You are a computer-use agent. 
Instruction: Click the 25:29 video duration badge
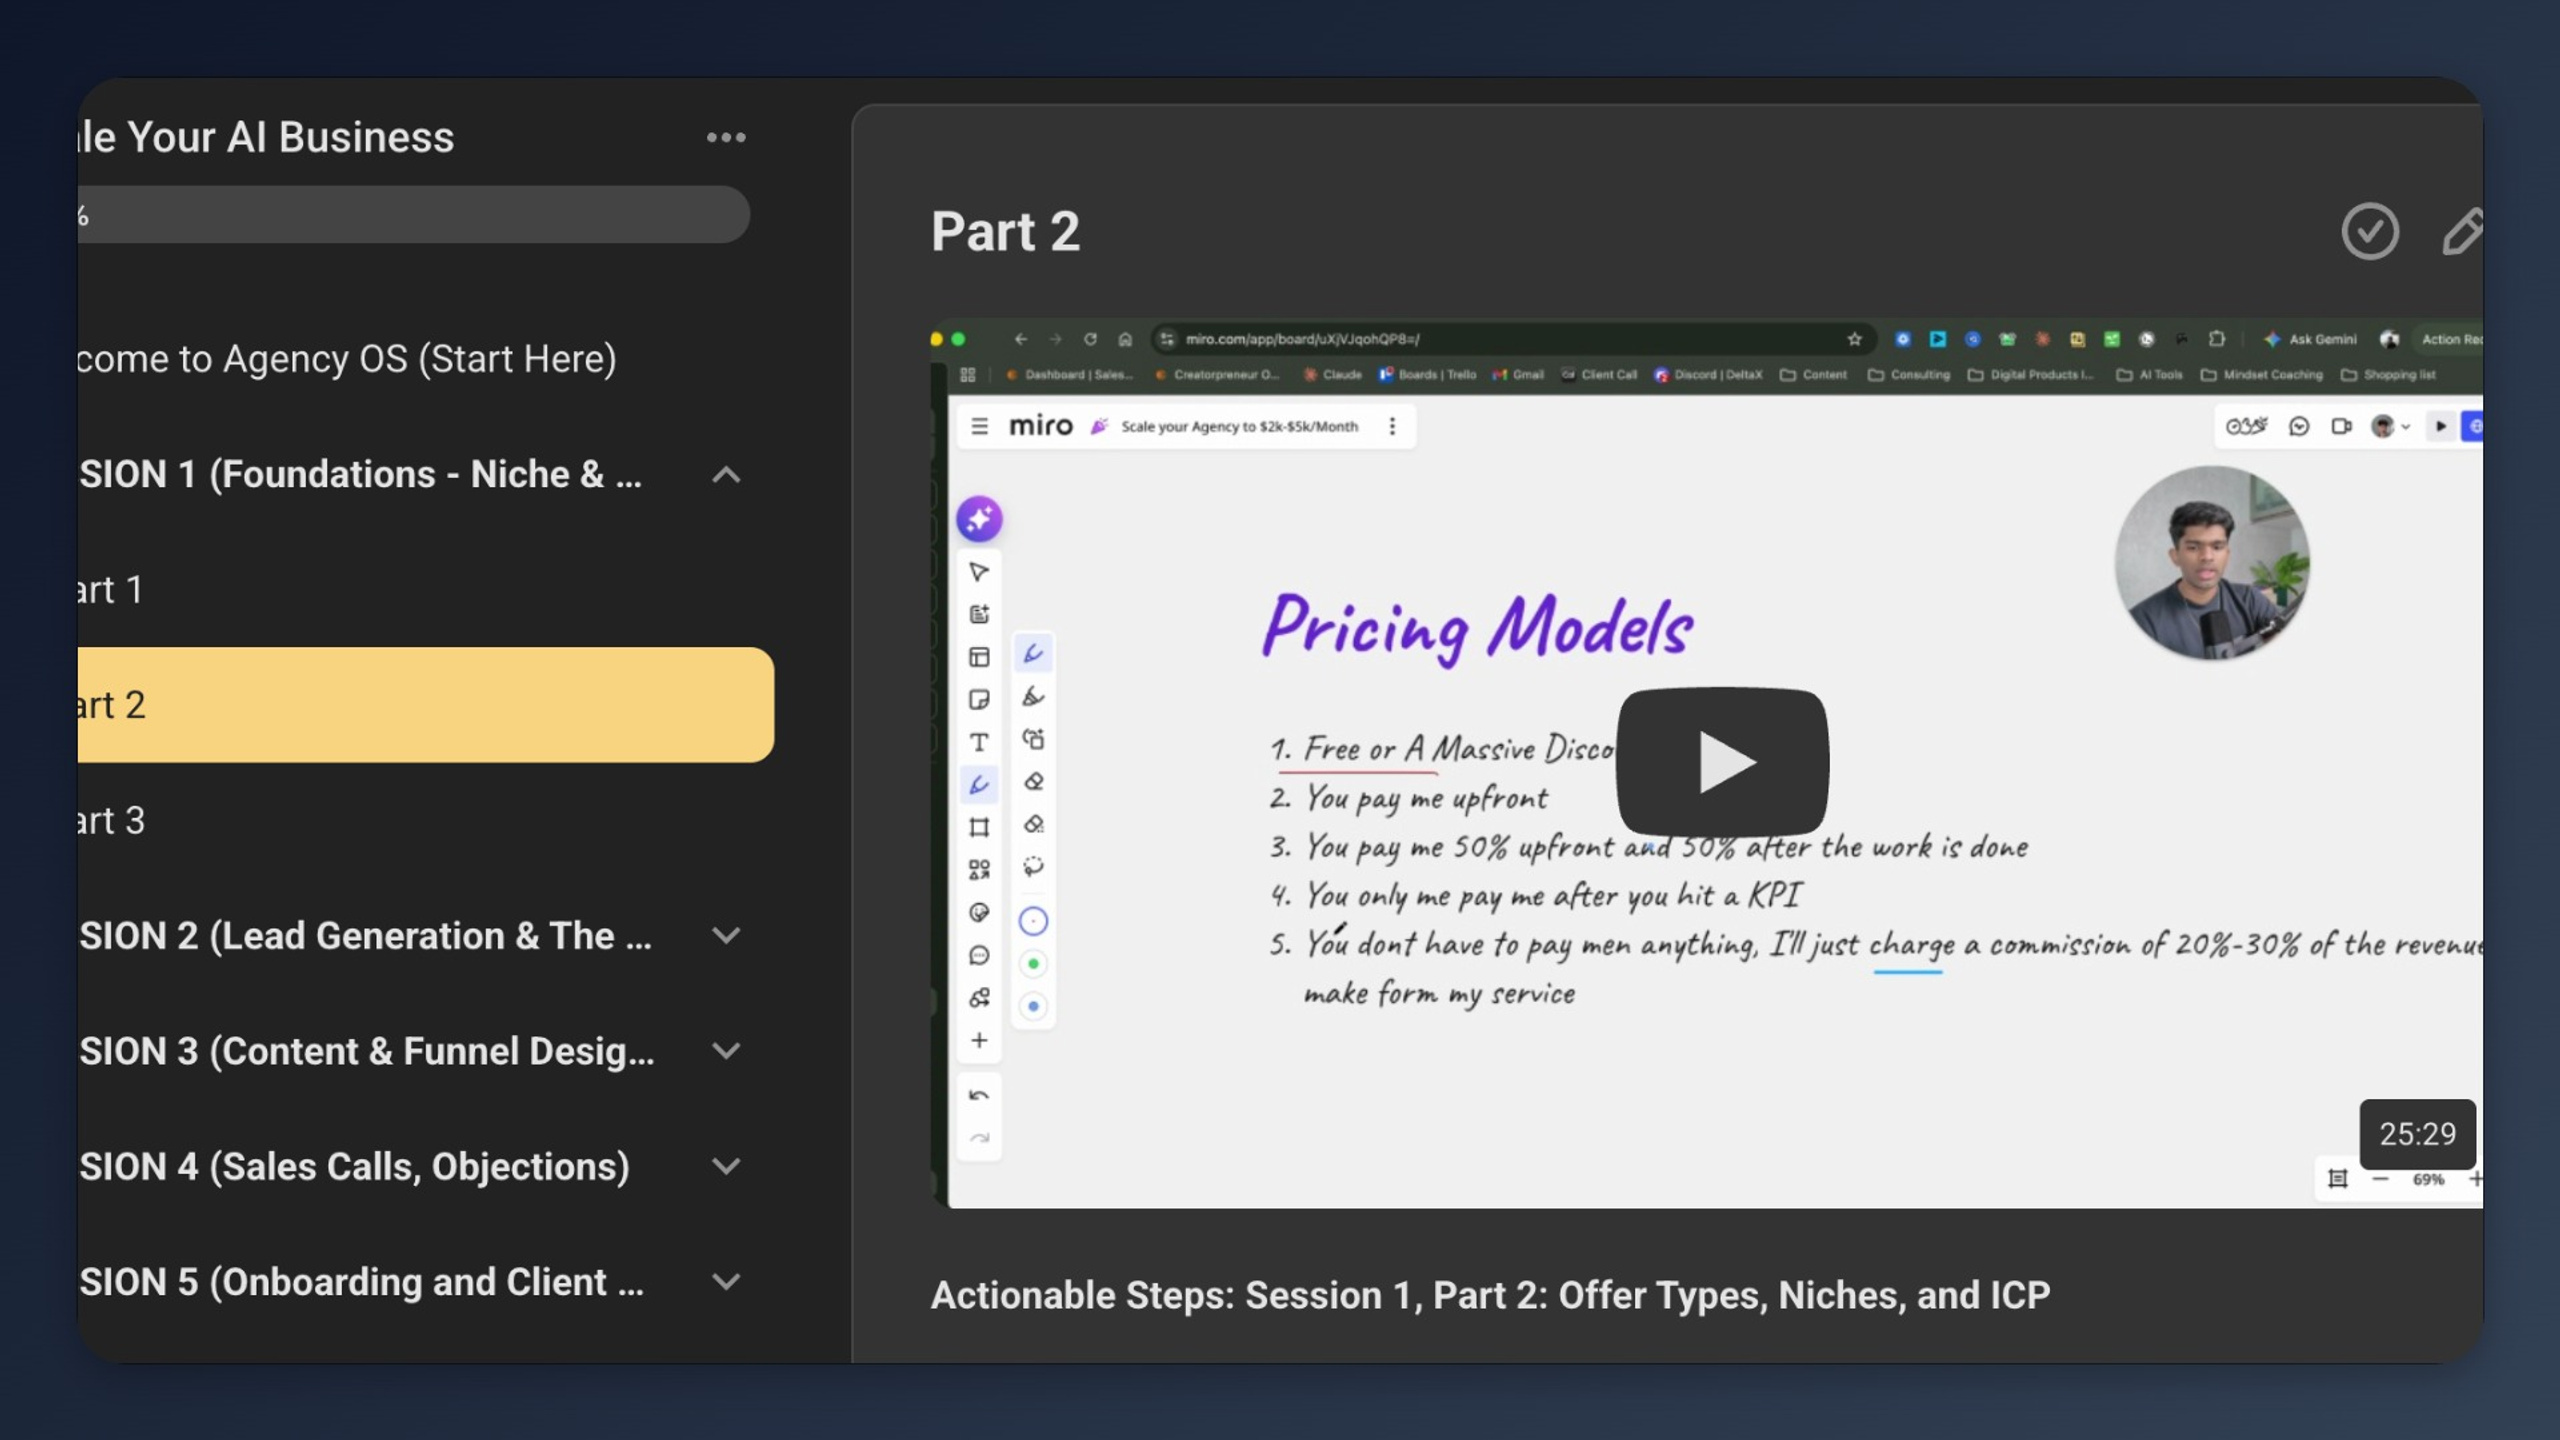(2418, 1134)
